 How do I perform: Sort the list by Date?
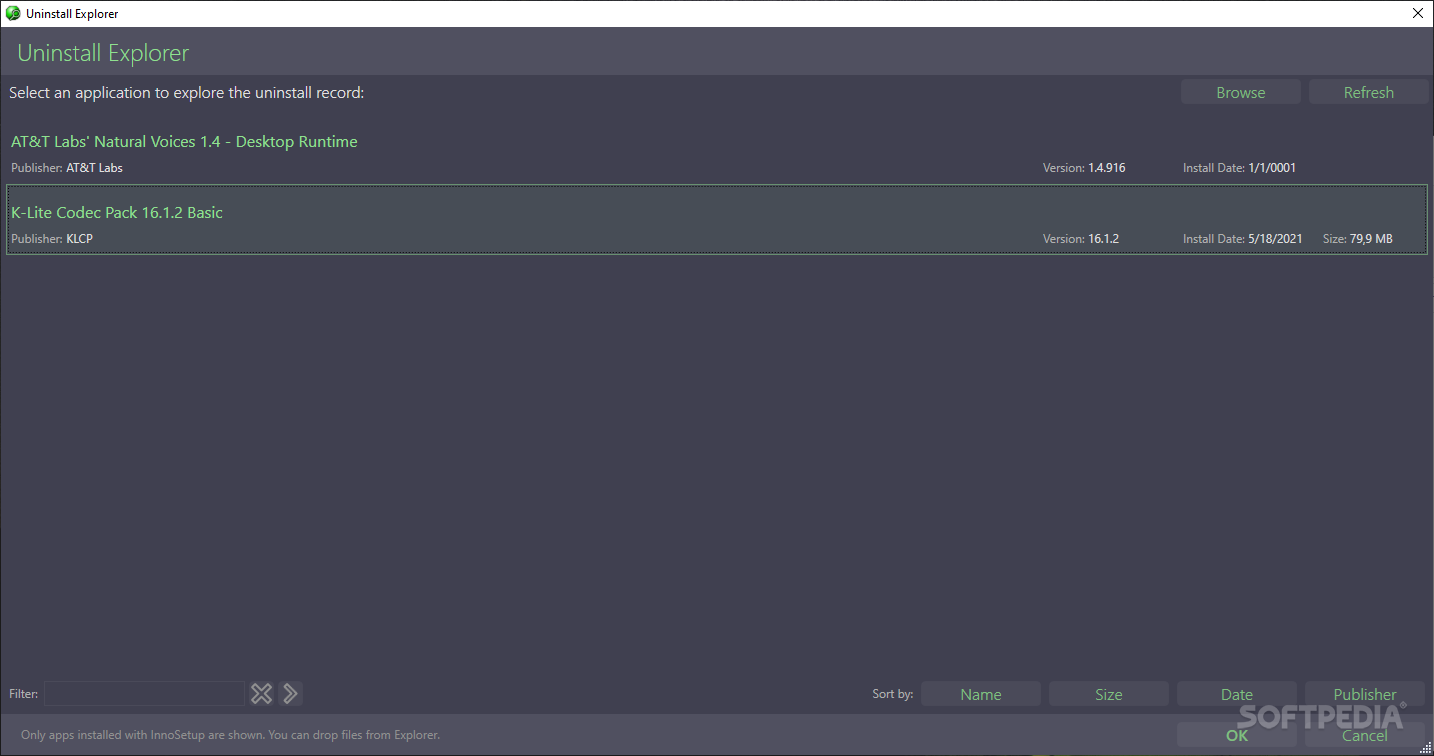[1237, 694]
